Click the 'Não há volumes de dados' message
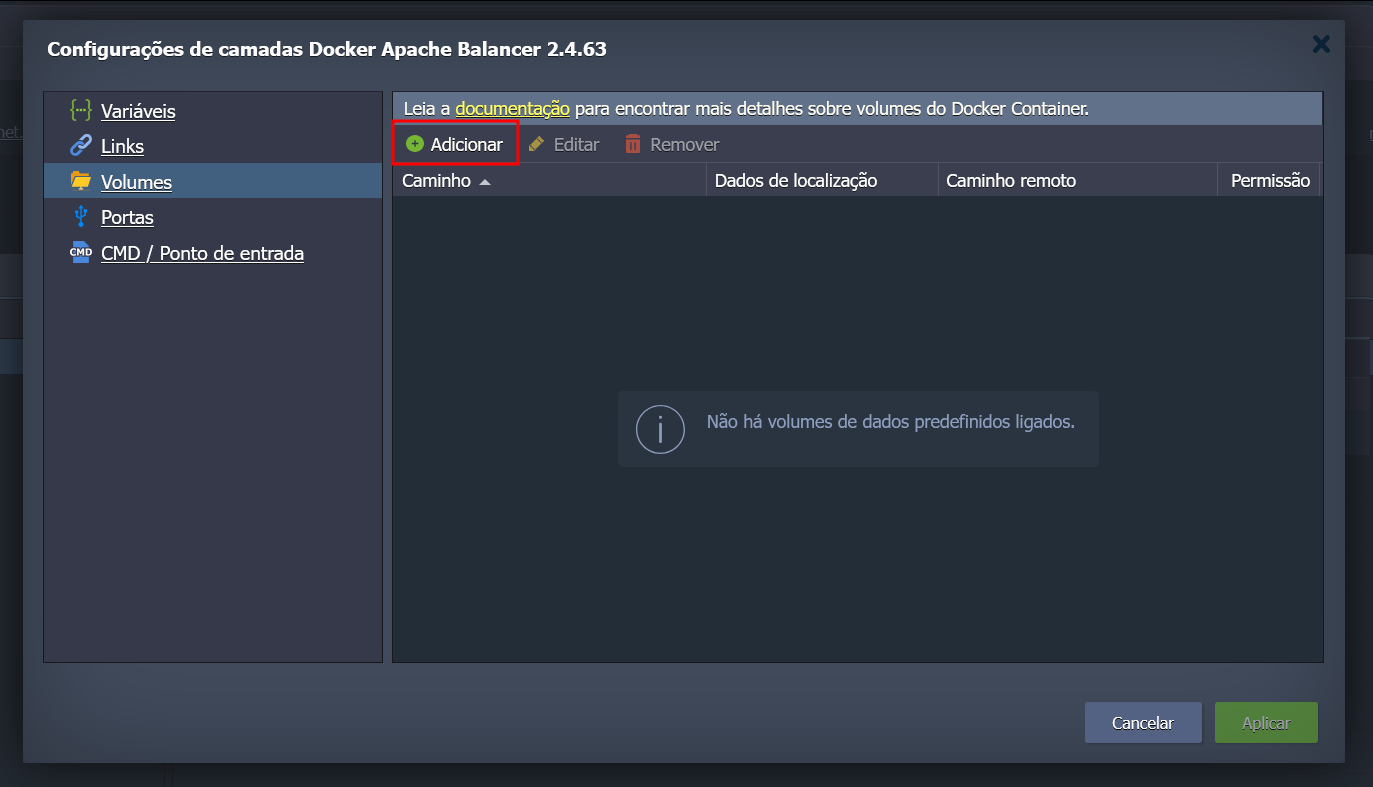Image resolution: width=1373 pixels, height=787 pixels. (891, 422)
